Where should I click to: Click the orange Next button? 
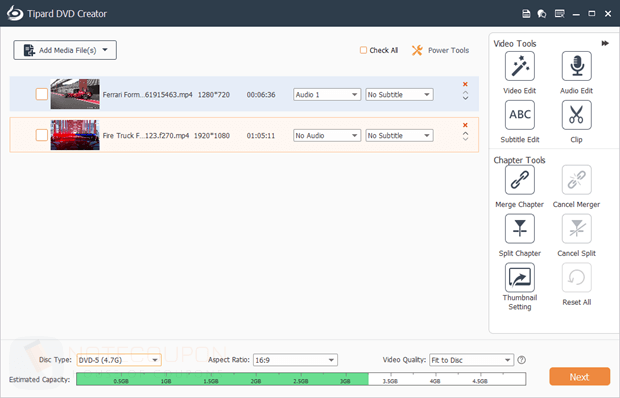pyautogui.click(x=579, y=377)
